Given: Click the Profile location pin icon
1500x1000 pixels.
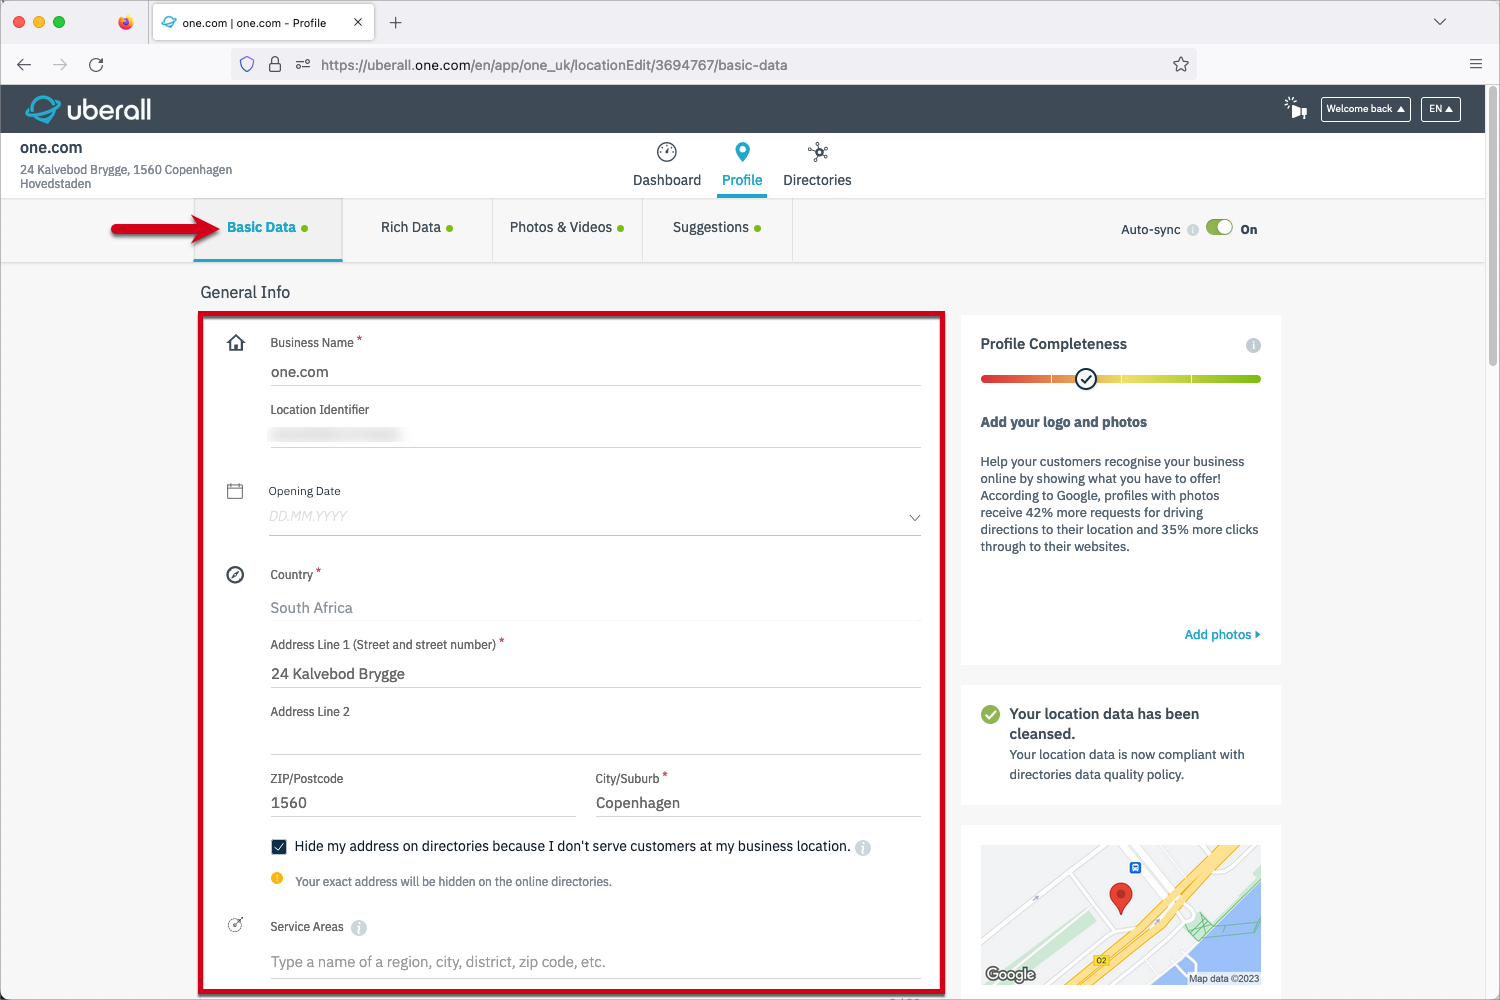Looking at the screenshot, I should pyautogui.click(x=742, y=152).
